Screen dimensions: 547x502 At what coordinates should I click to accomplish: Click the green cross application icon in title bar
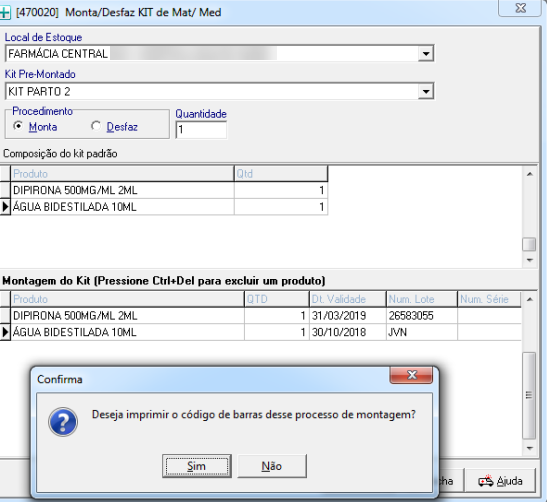[x=5, y=13]
